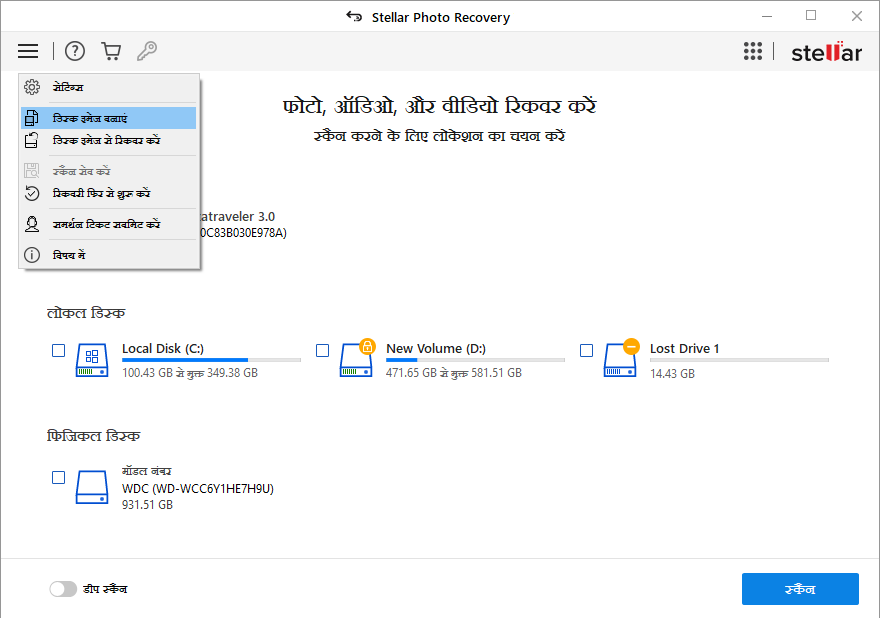Image resolution: width=880 pixels, height=618 pixels.
Task: Click the Lost Drive 1 drive icon
Action: [621, 358]
